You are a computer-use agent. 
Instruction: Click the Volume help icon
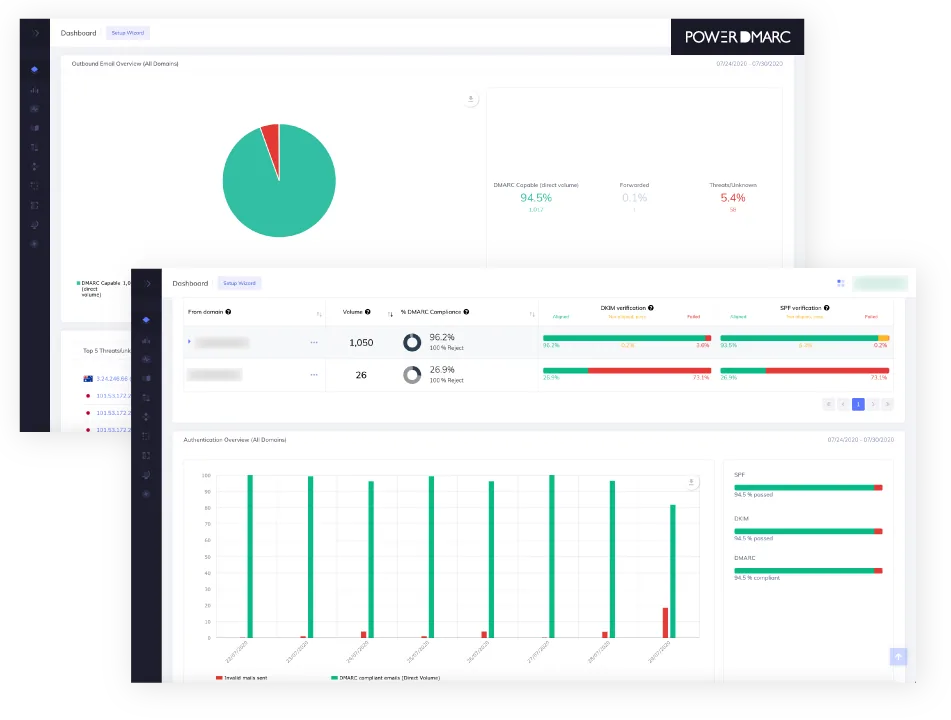pos(368,312)
